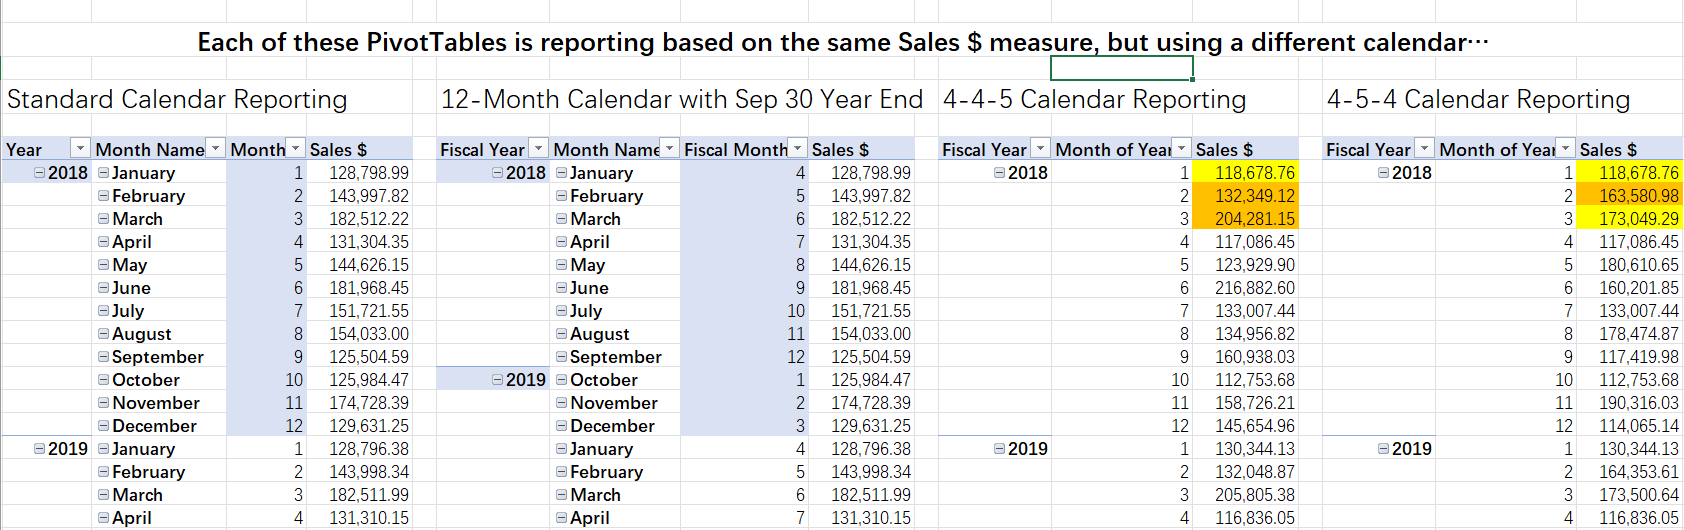This screenshot has width=1684, height=530.
Task: Collapse September 2018 in Standard Calendar table
Action: 103,357
